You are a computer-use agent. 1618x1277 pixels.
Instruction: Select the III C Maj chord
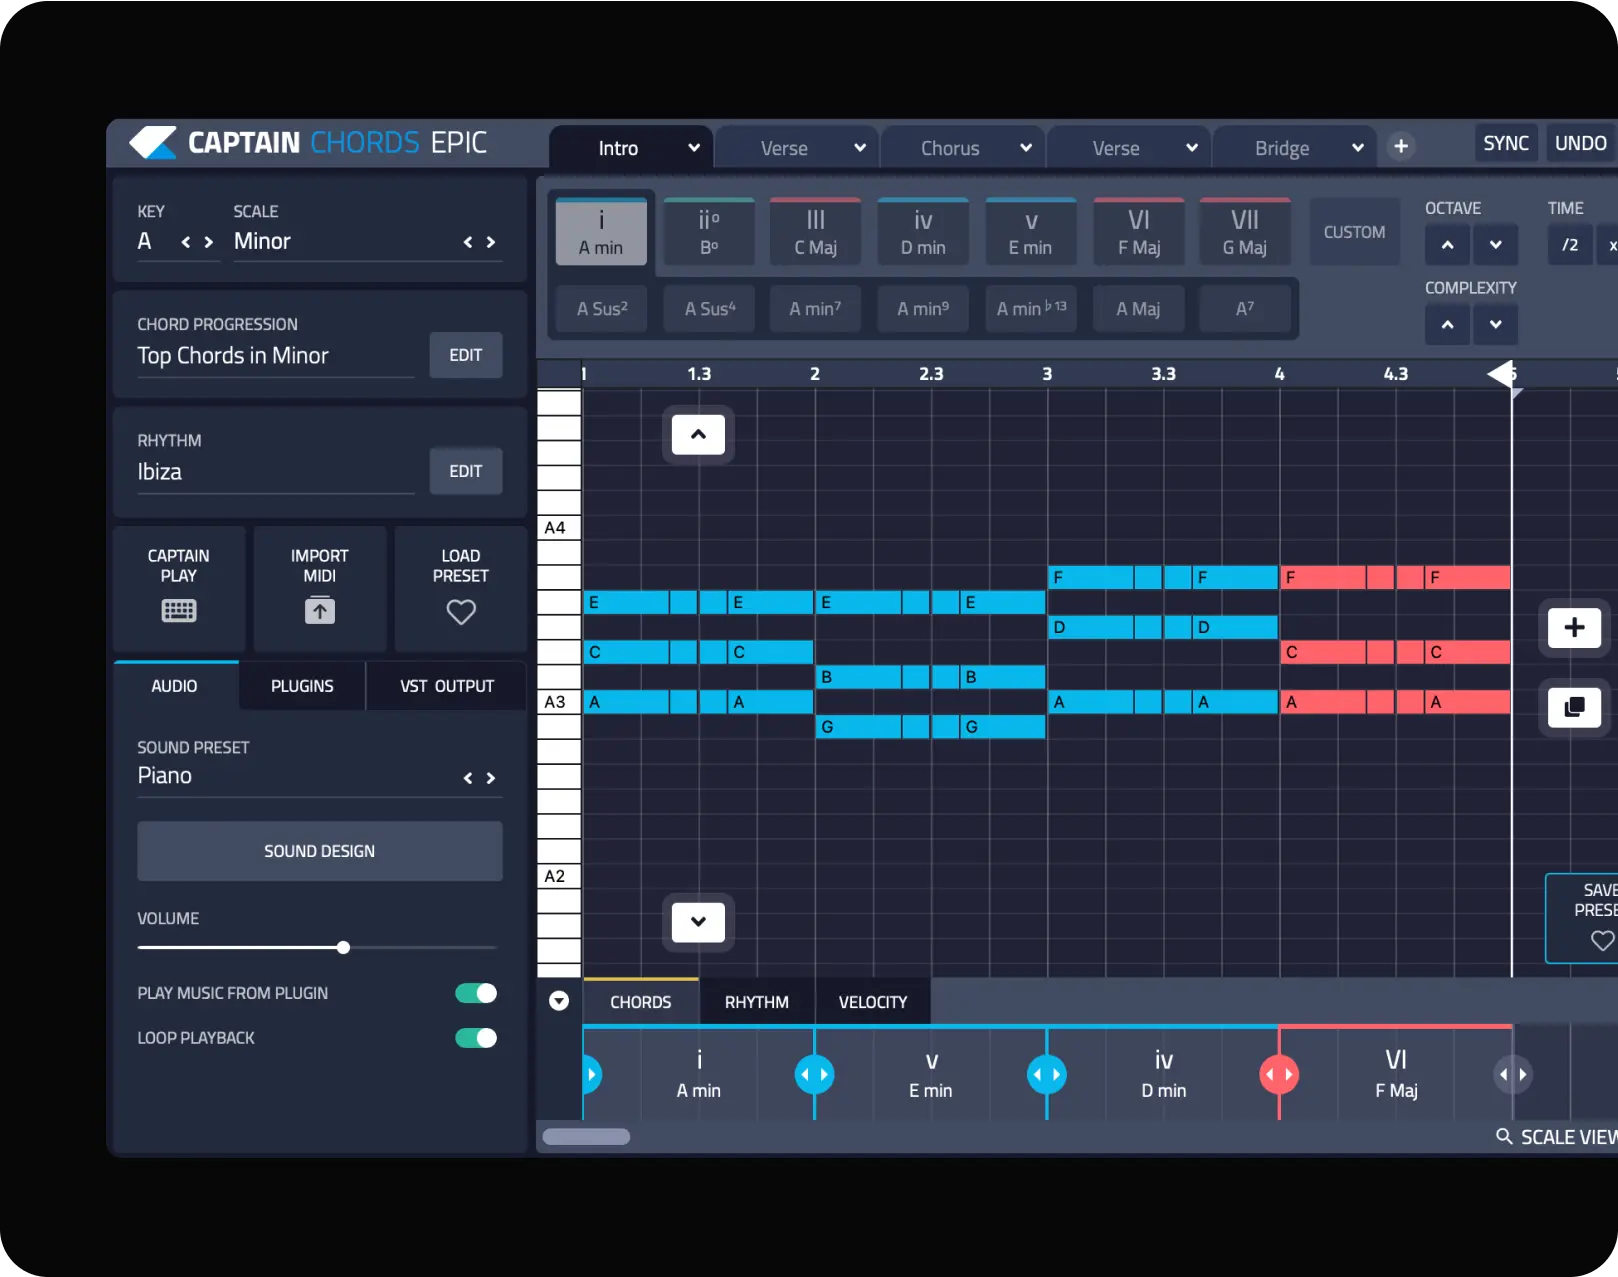point(816,232)
